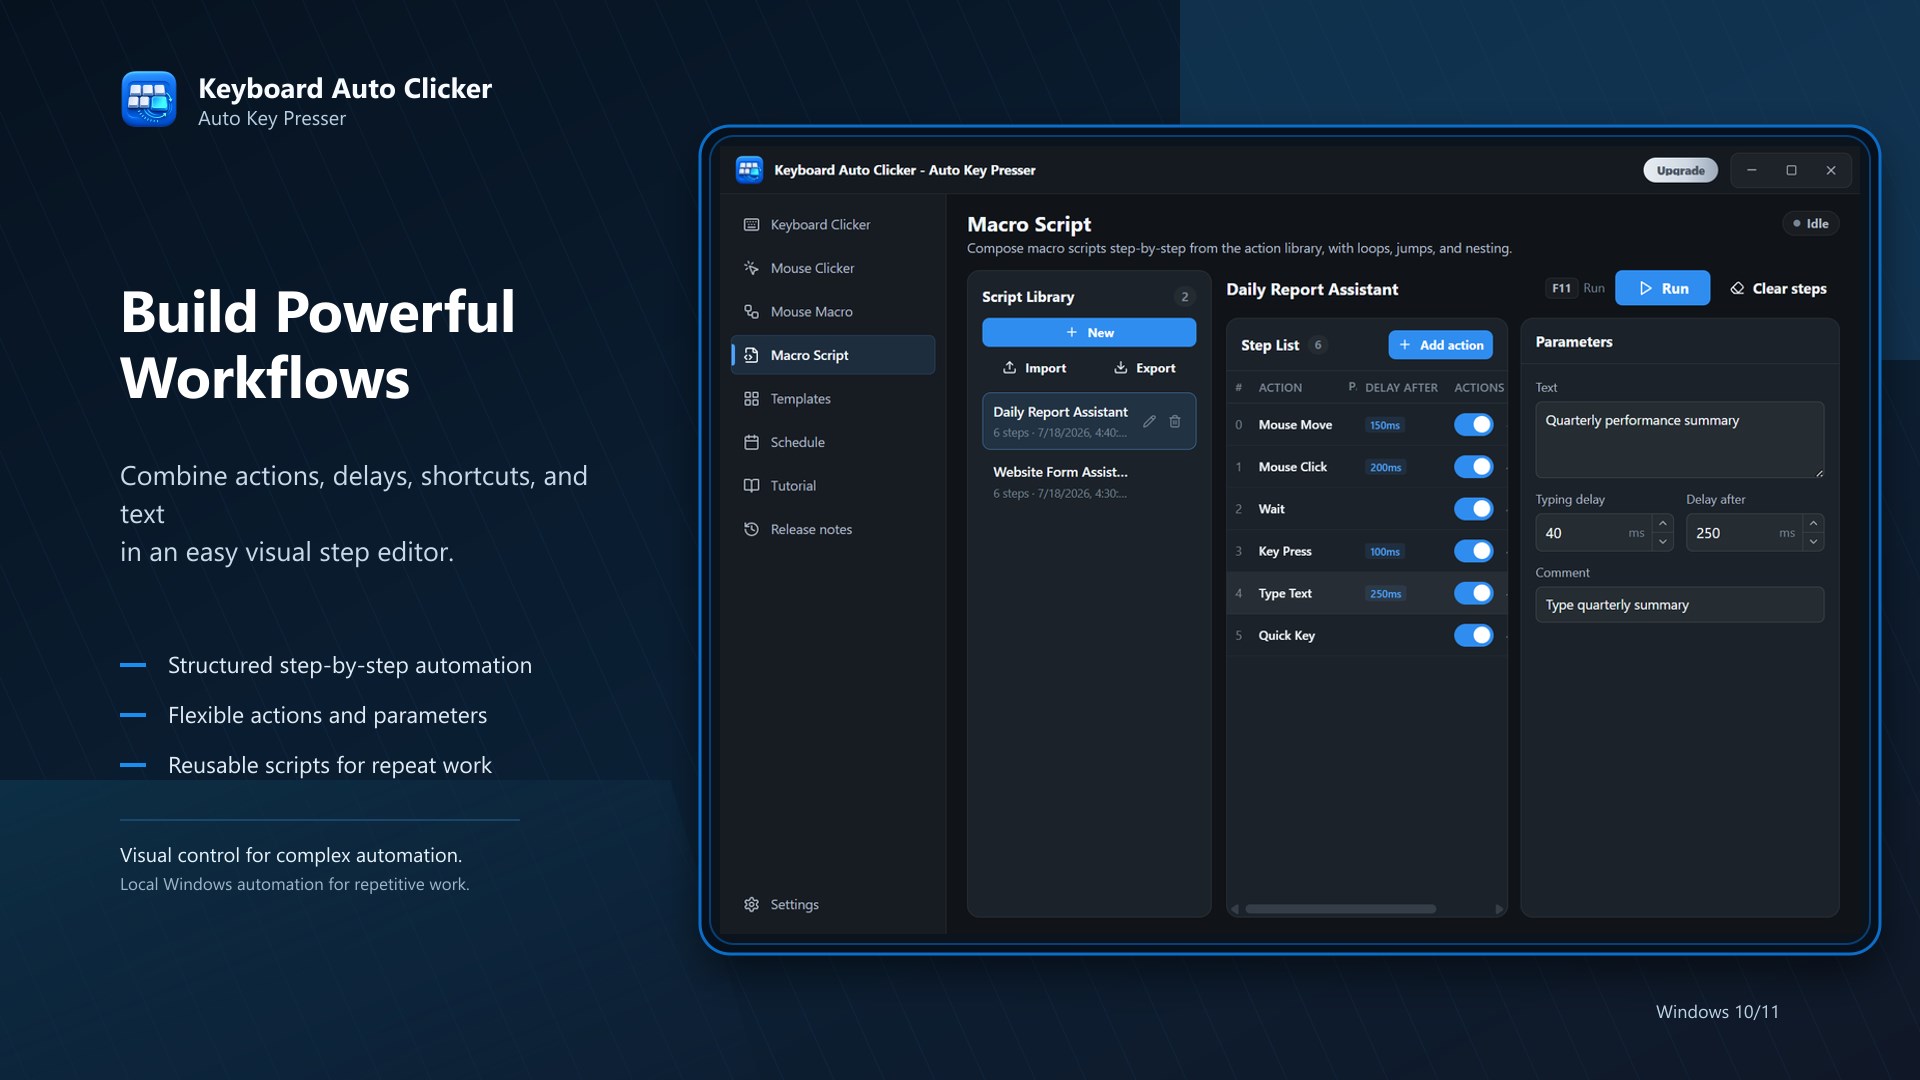1920x1080 pixels.
Task: Click the Templates grid icon
Action: [x=751, y=399]
